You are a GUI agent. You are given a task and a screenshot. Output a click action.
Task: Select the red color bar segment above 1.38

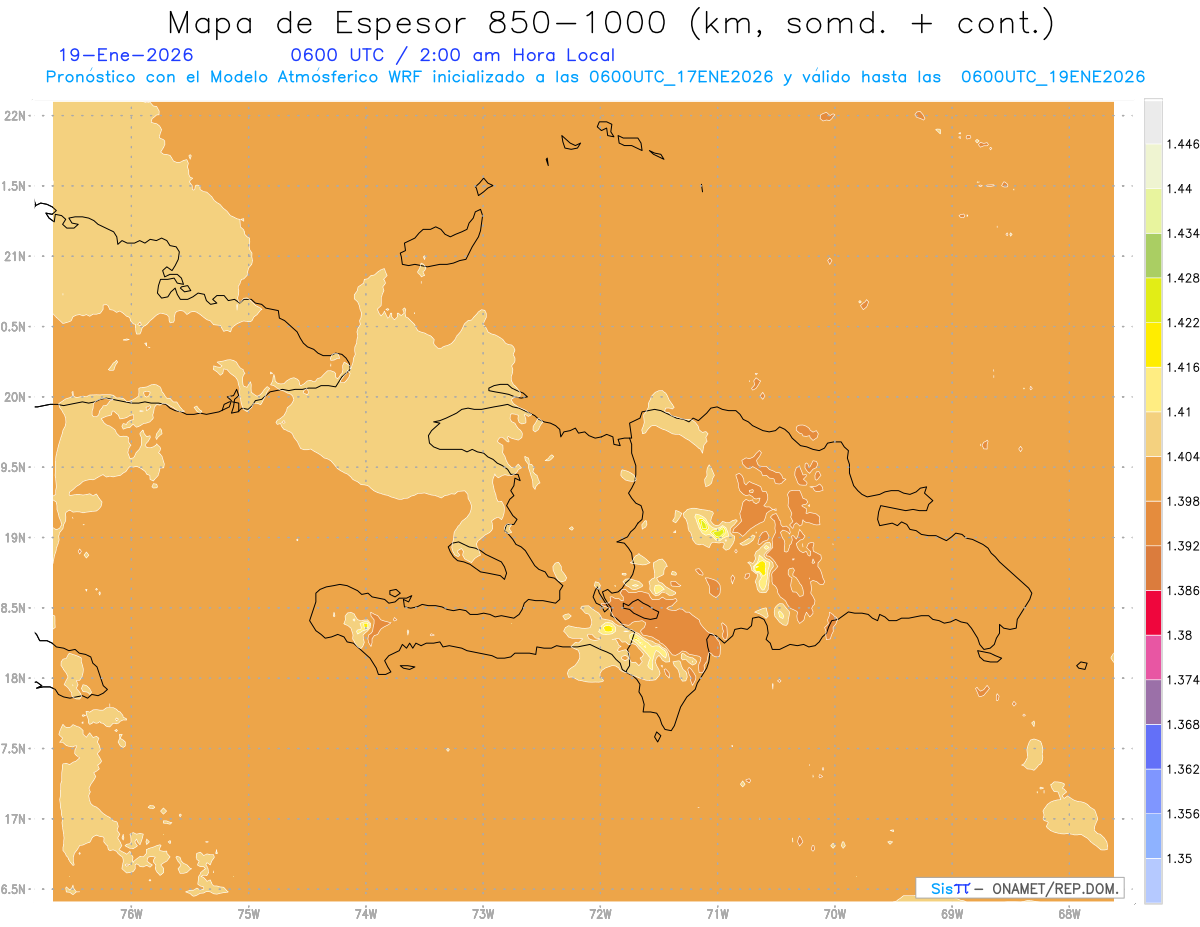coord(1153,613)
